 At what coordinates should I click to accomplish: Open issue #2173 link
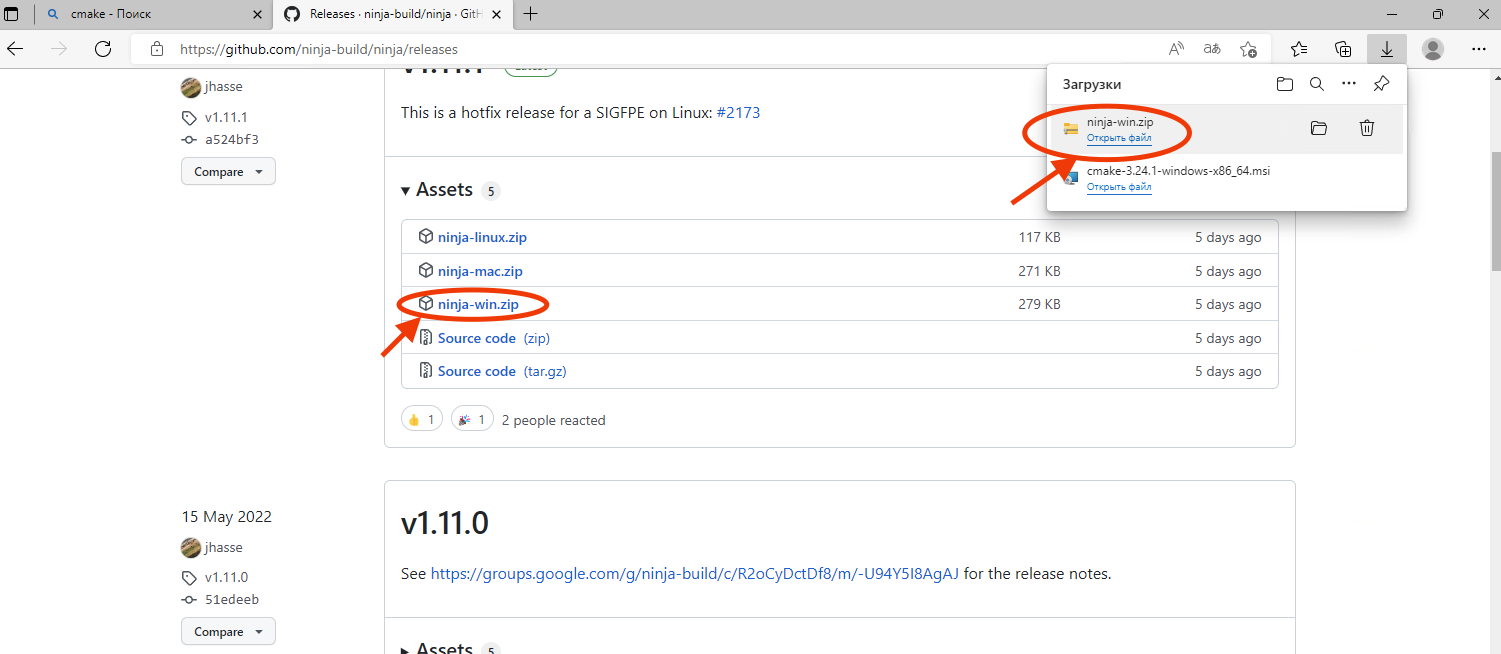(738, 113)
